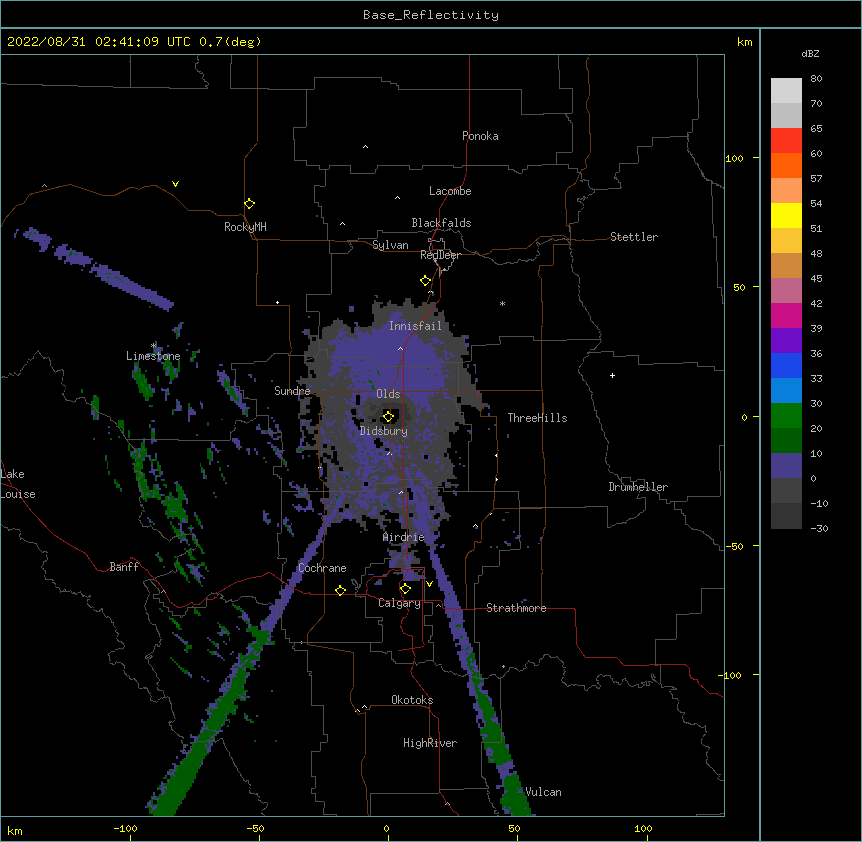This screenshot has height=842, width=862.
Task: Click the Cochrane town label
Action: tap(322, 568)
